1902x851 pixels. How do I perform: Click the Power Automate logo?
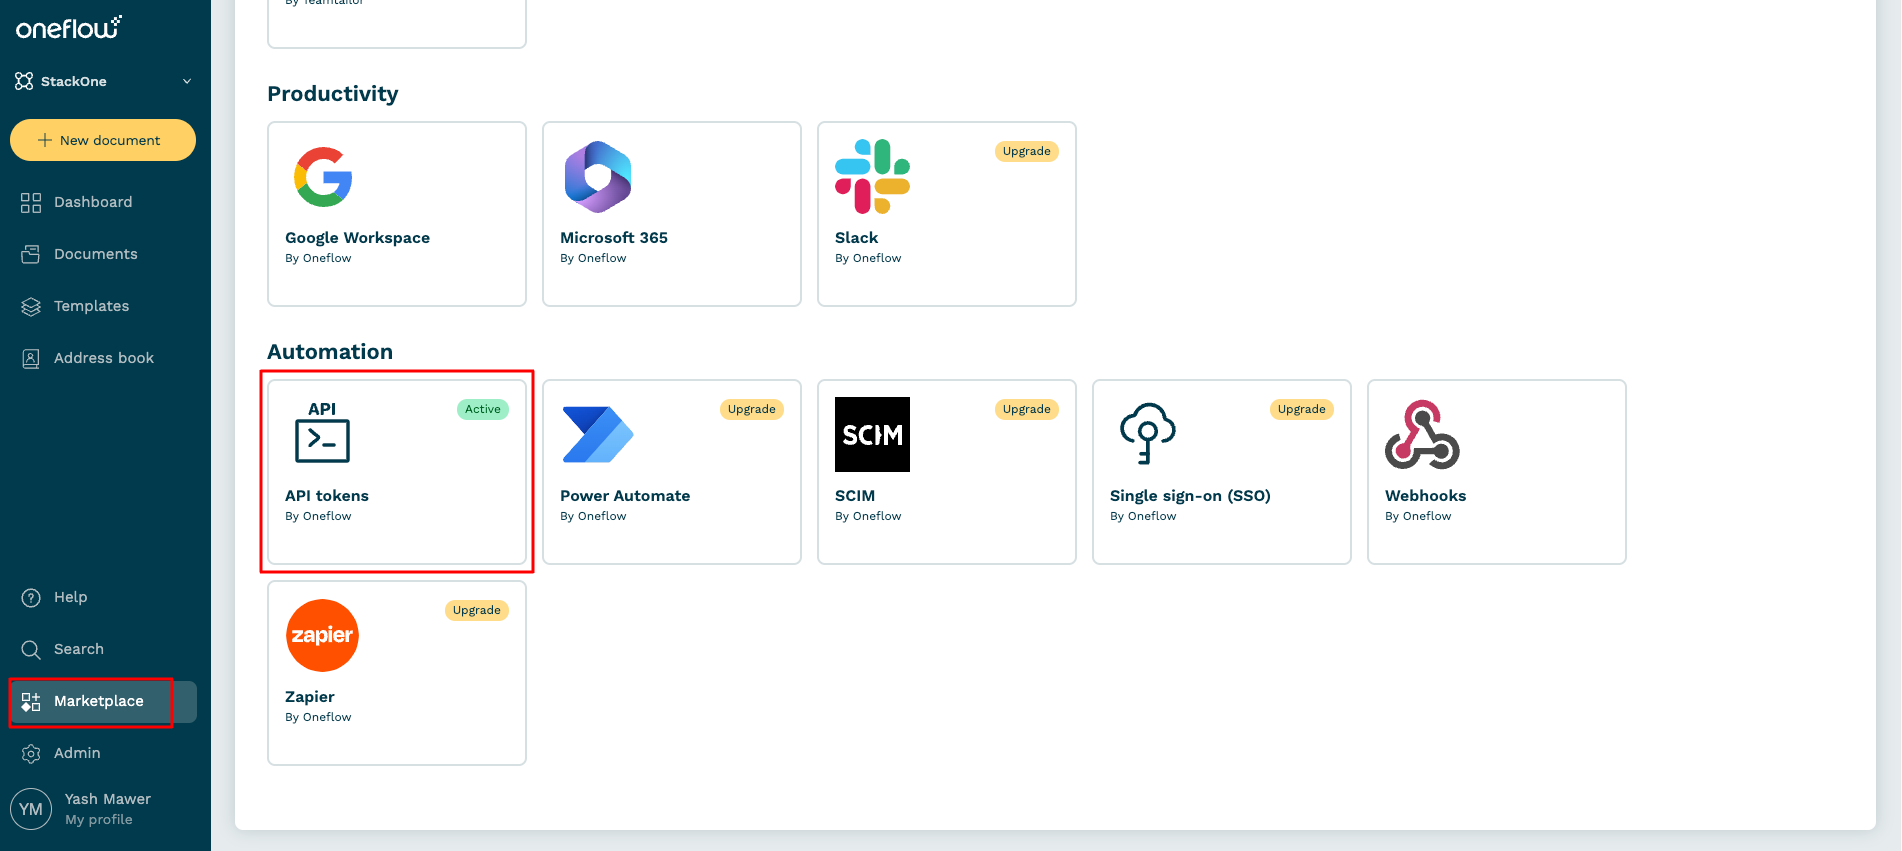coord(598,435)
